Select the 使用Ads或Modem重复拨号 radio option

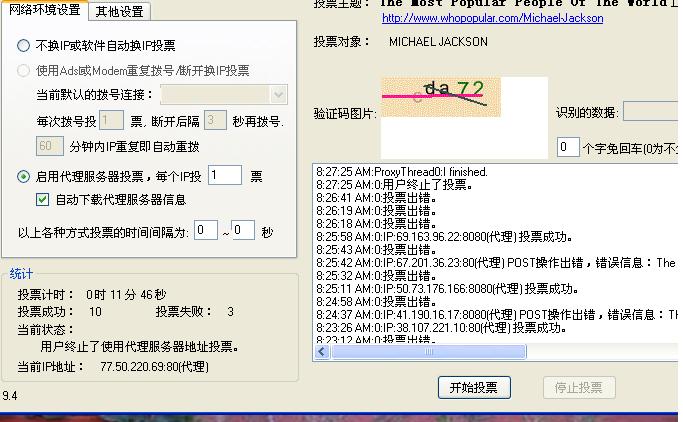click(x=24, y=71)
